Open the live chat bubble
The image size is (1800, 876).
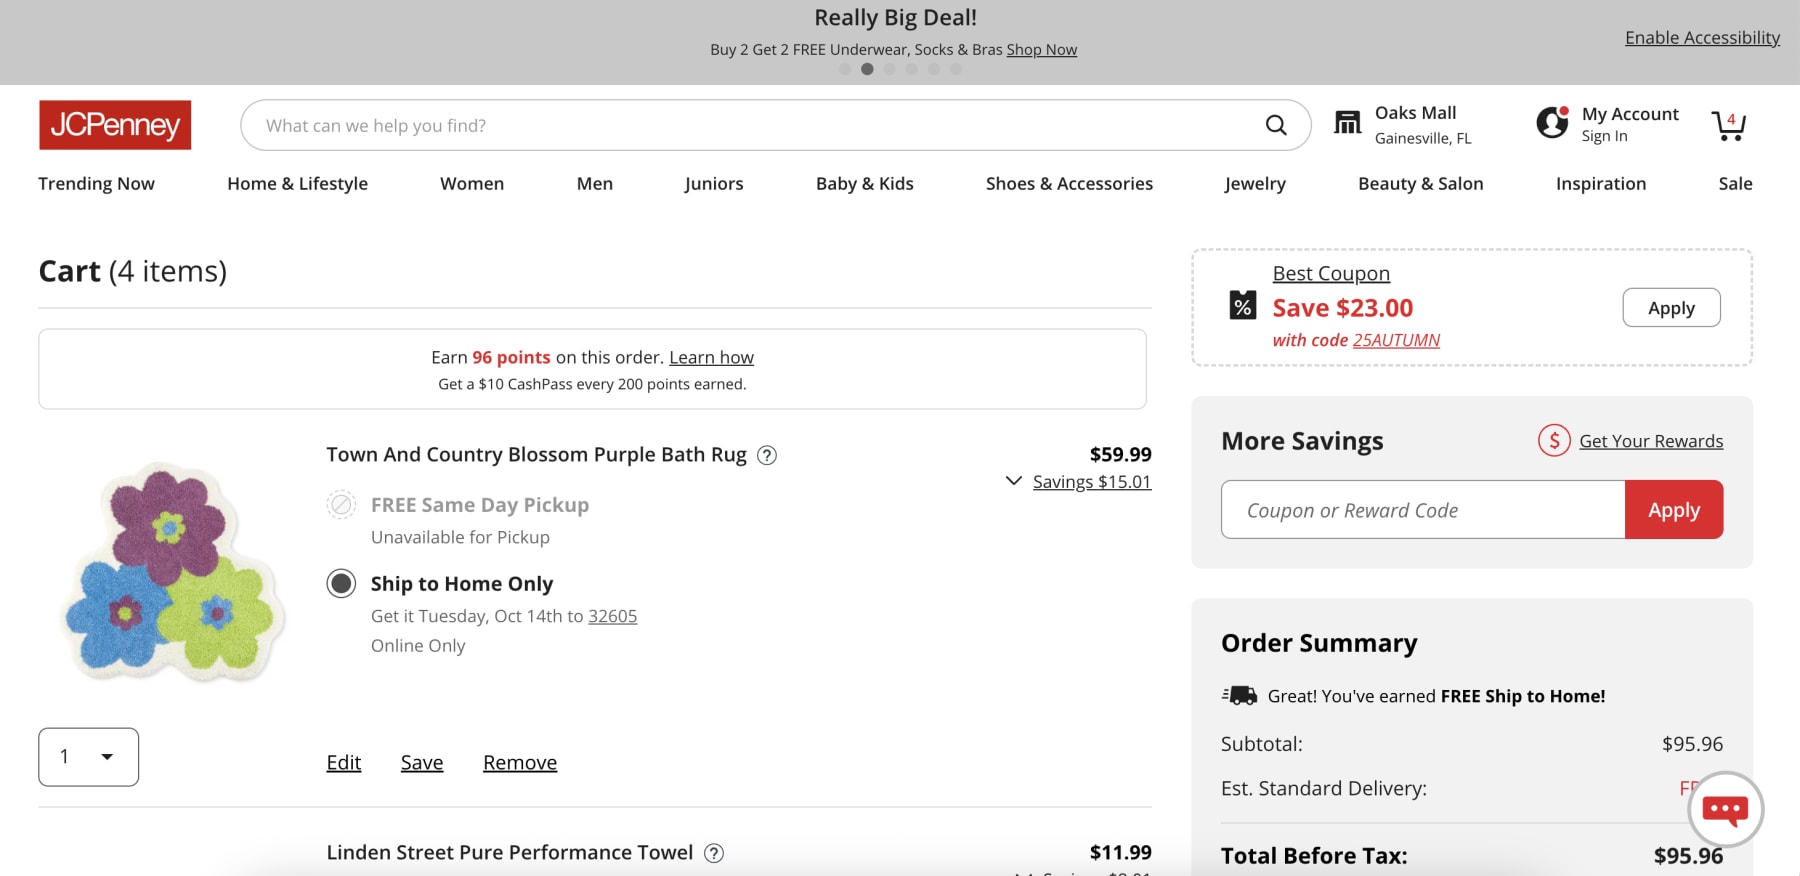tap(1725, 809)
